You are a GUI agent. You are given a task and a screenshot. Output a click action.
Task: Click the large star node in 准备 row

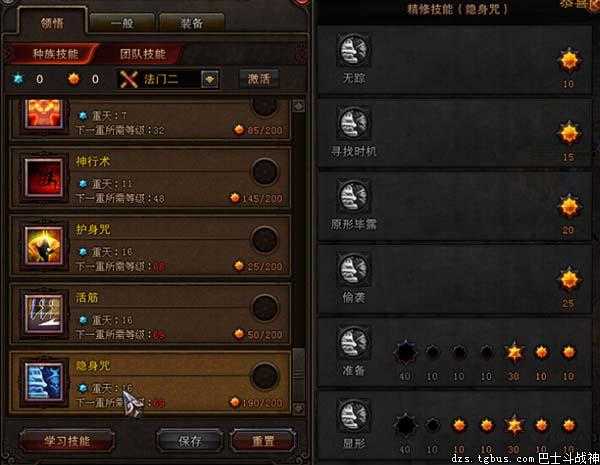[x=514, y=352]
